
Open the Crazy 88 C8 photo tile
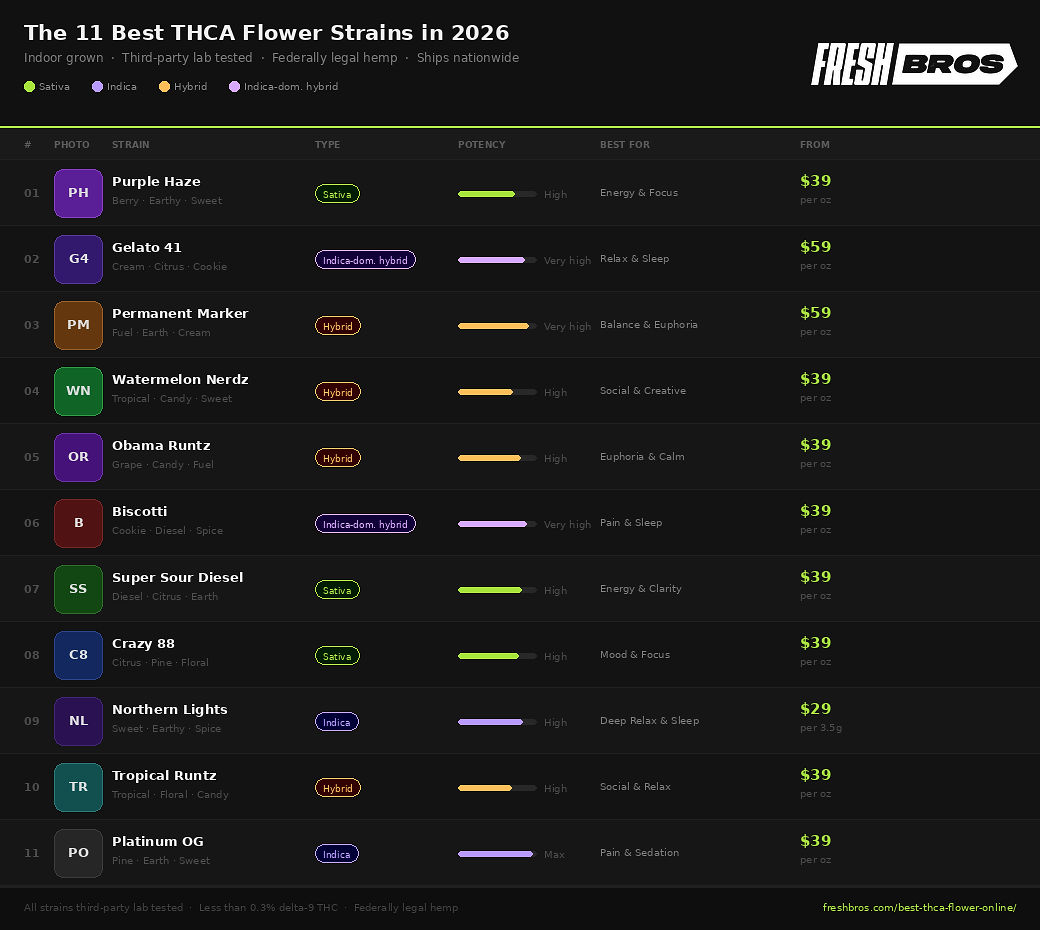click(x=78, y=655)
